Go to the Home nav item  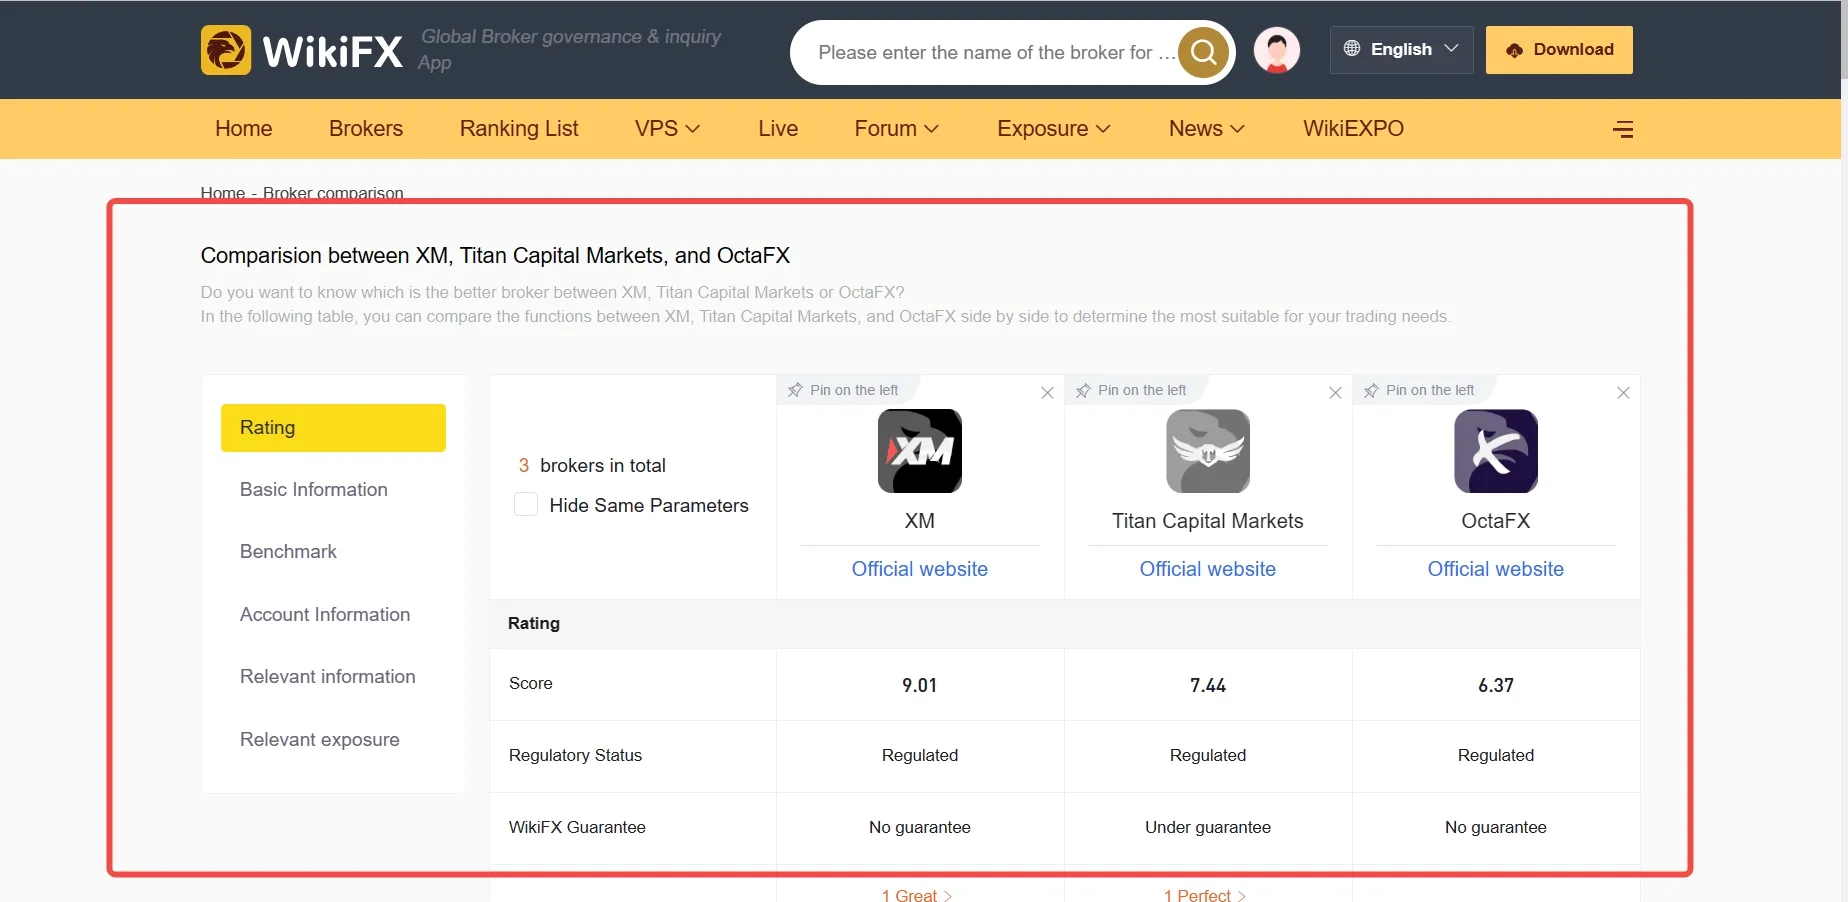click(x=244, y=129)
